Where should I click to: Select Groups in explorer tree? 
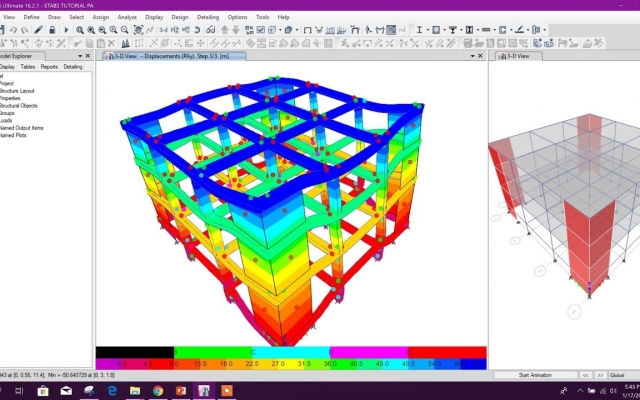pyautogui.click(x=7, y=113)
